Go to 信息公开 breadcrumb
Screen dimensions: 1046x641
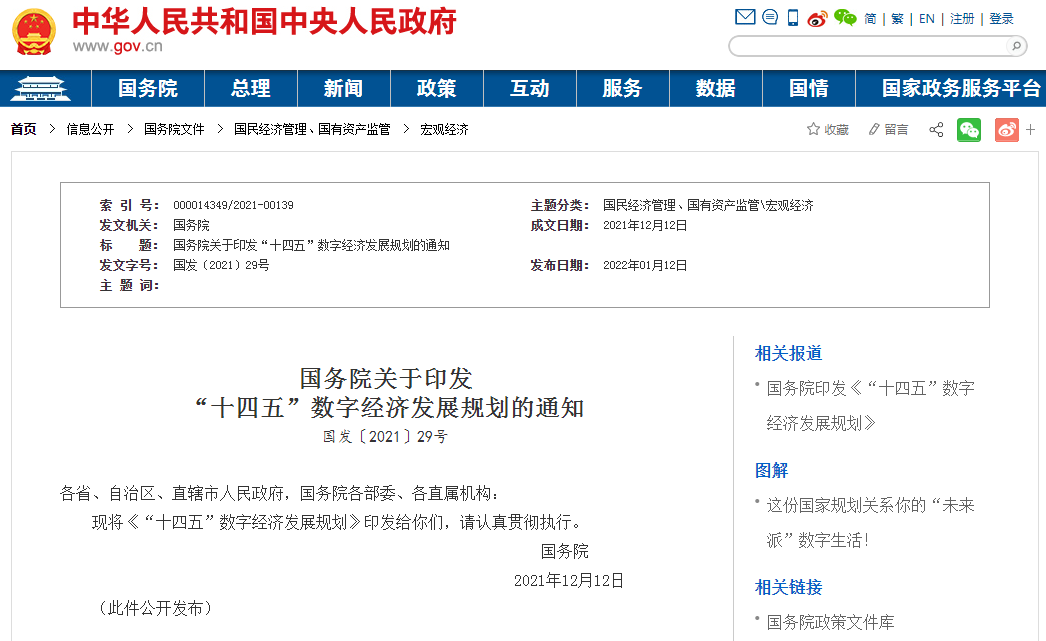[90, 129]
